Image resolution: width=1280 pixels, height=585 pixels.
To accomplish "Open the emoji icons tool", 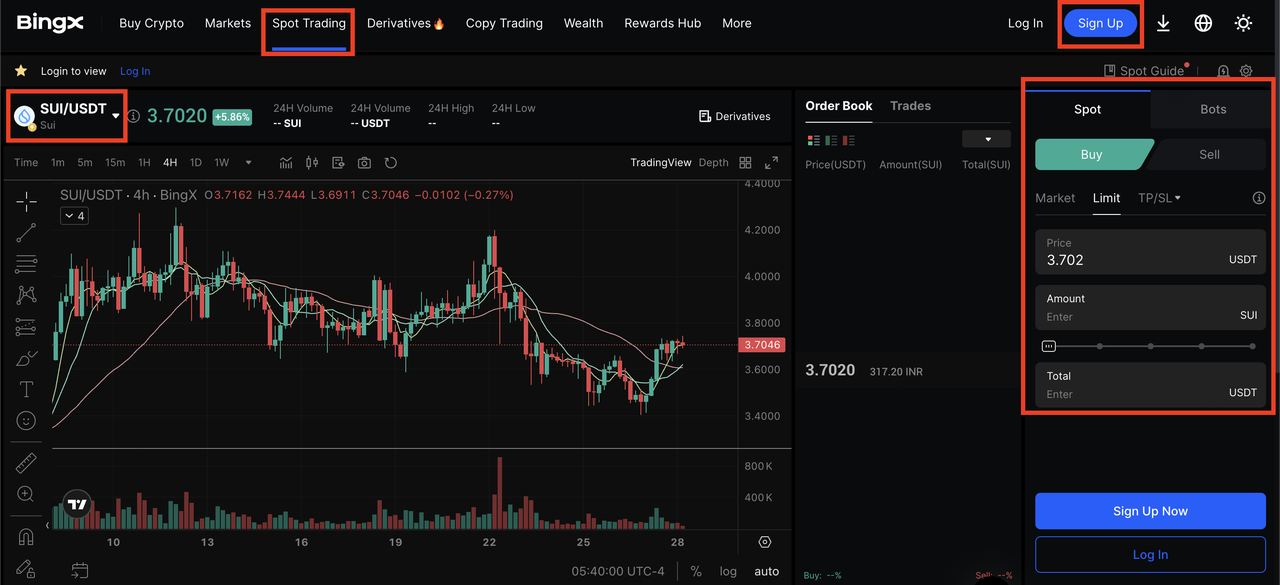I will point(26,421).
